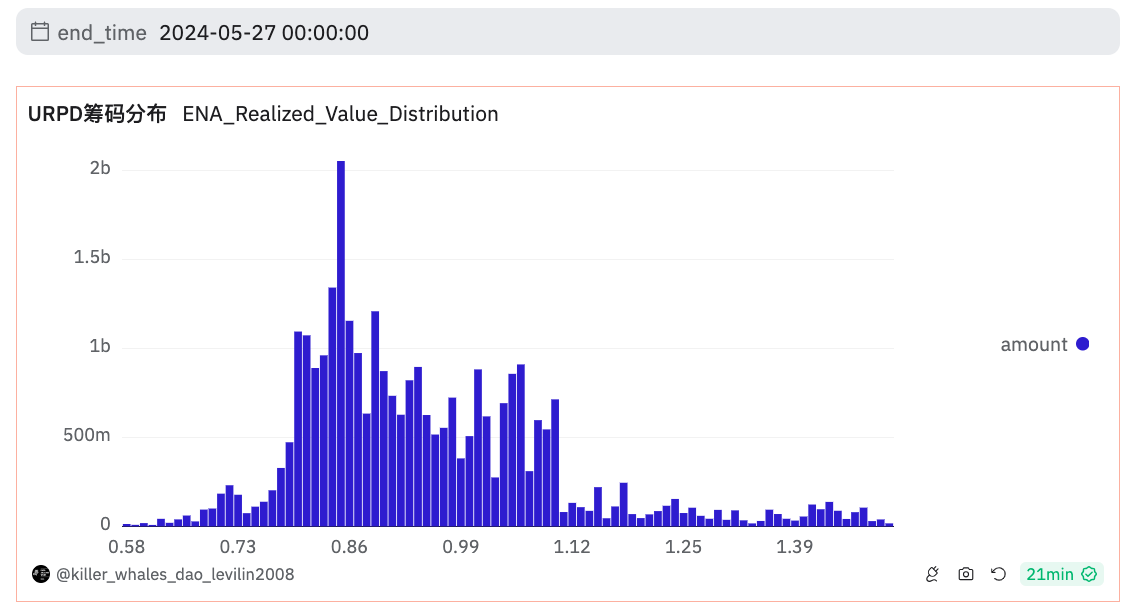This screenshot has width=1130, height=612.
Task: Click the end_time parameter label
Action: click(x=102, y=32)
